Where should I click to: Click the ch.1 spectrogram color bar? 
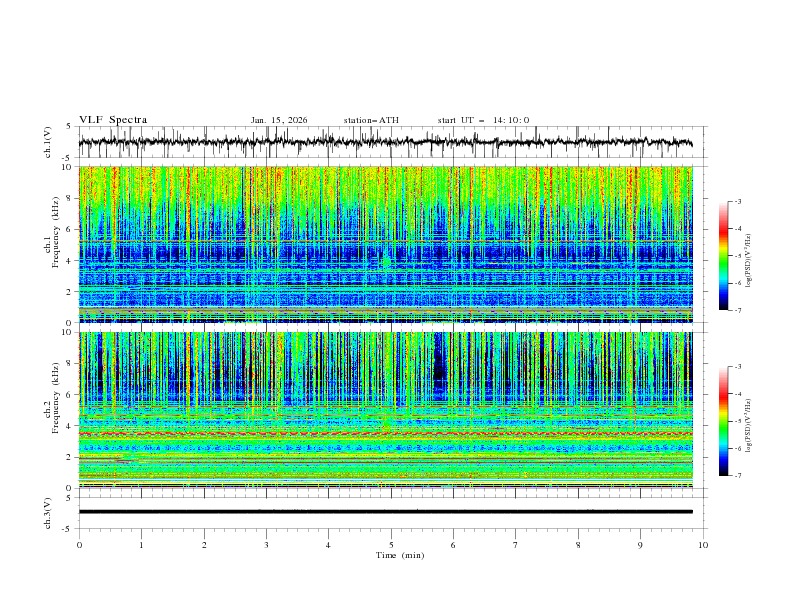coord(723,255)
